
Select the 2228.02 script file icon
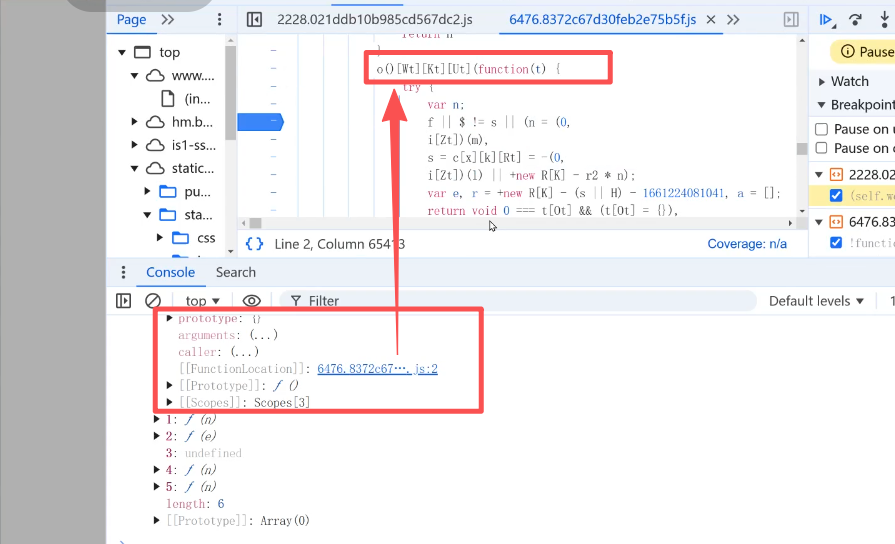click(836, 175)
